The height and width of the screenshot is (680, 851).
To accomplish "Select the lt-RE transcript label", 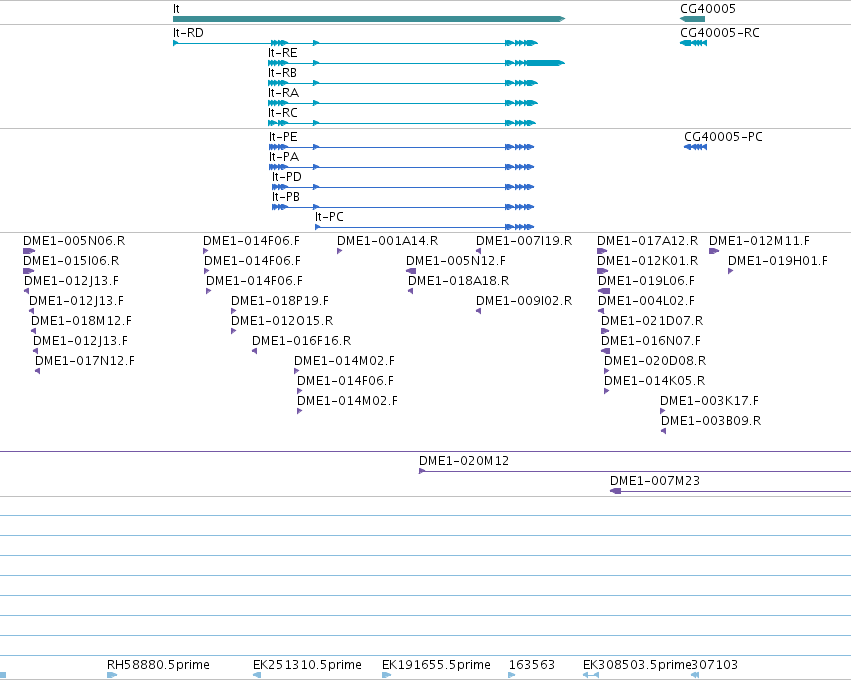I will (283, 53).
